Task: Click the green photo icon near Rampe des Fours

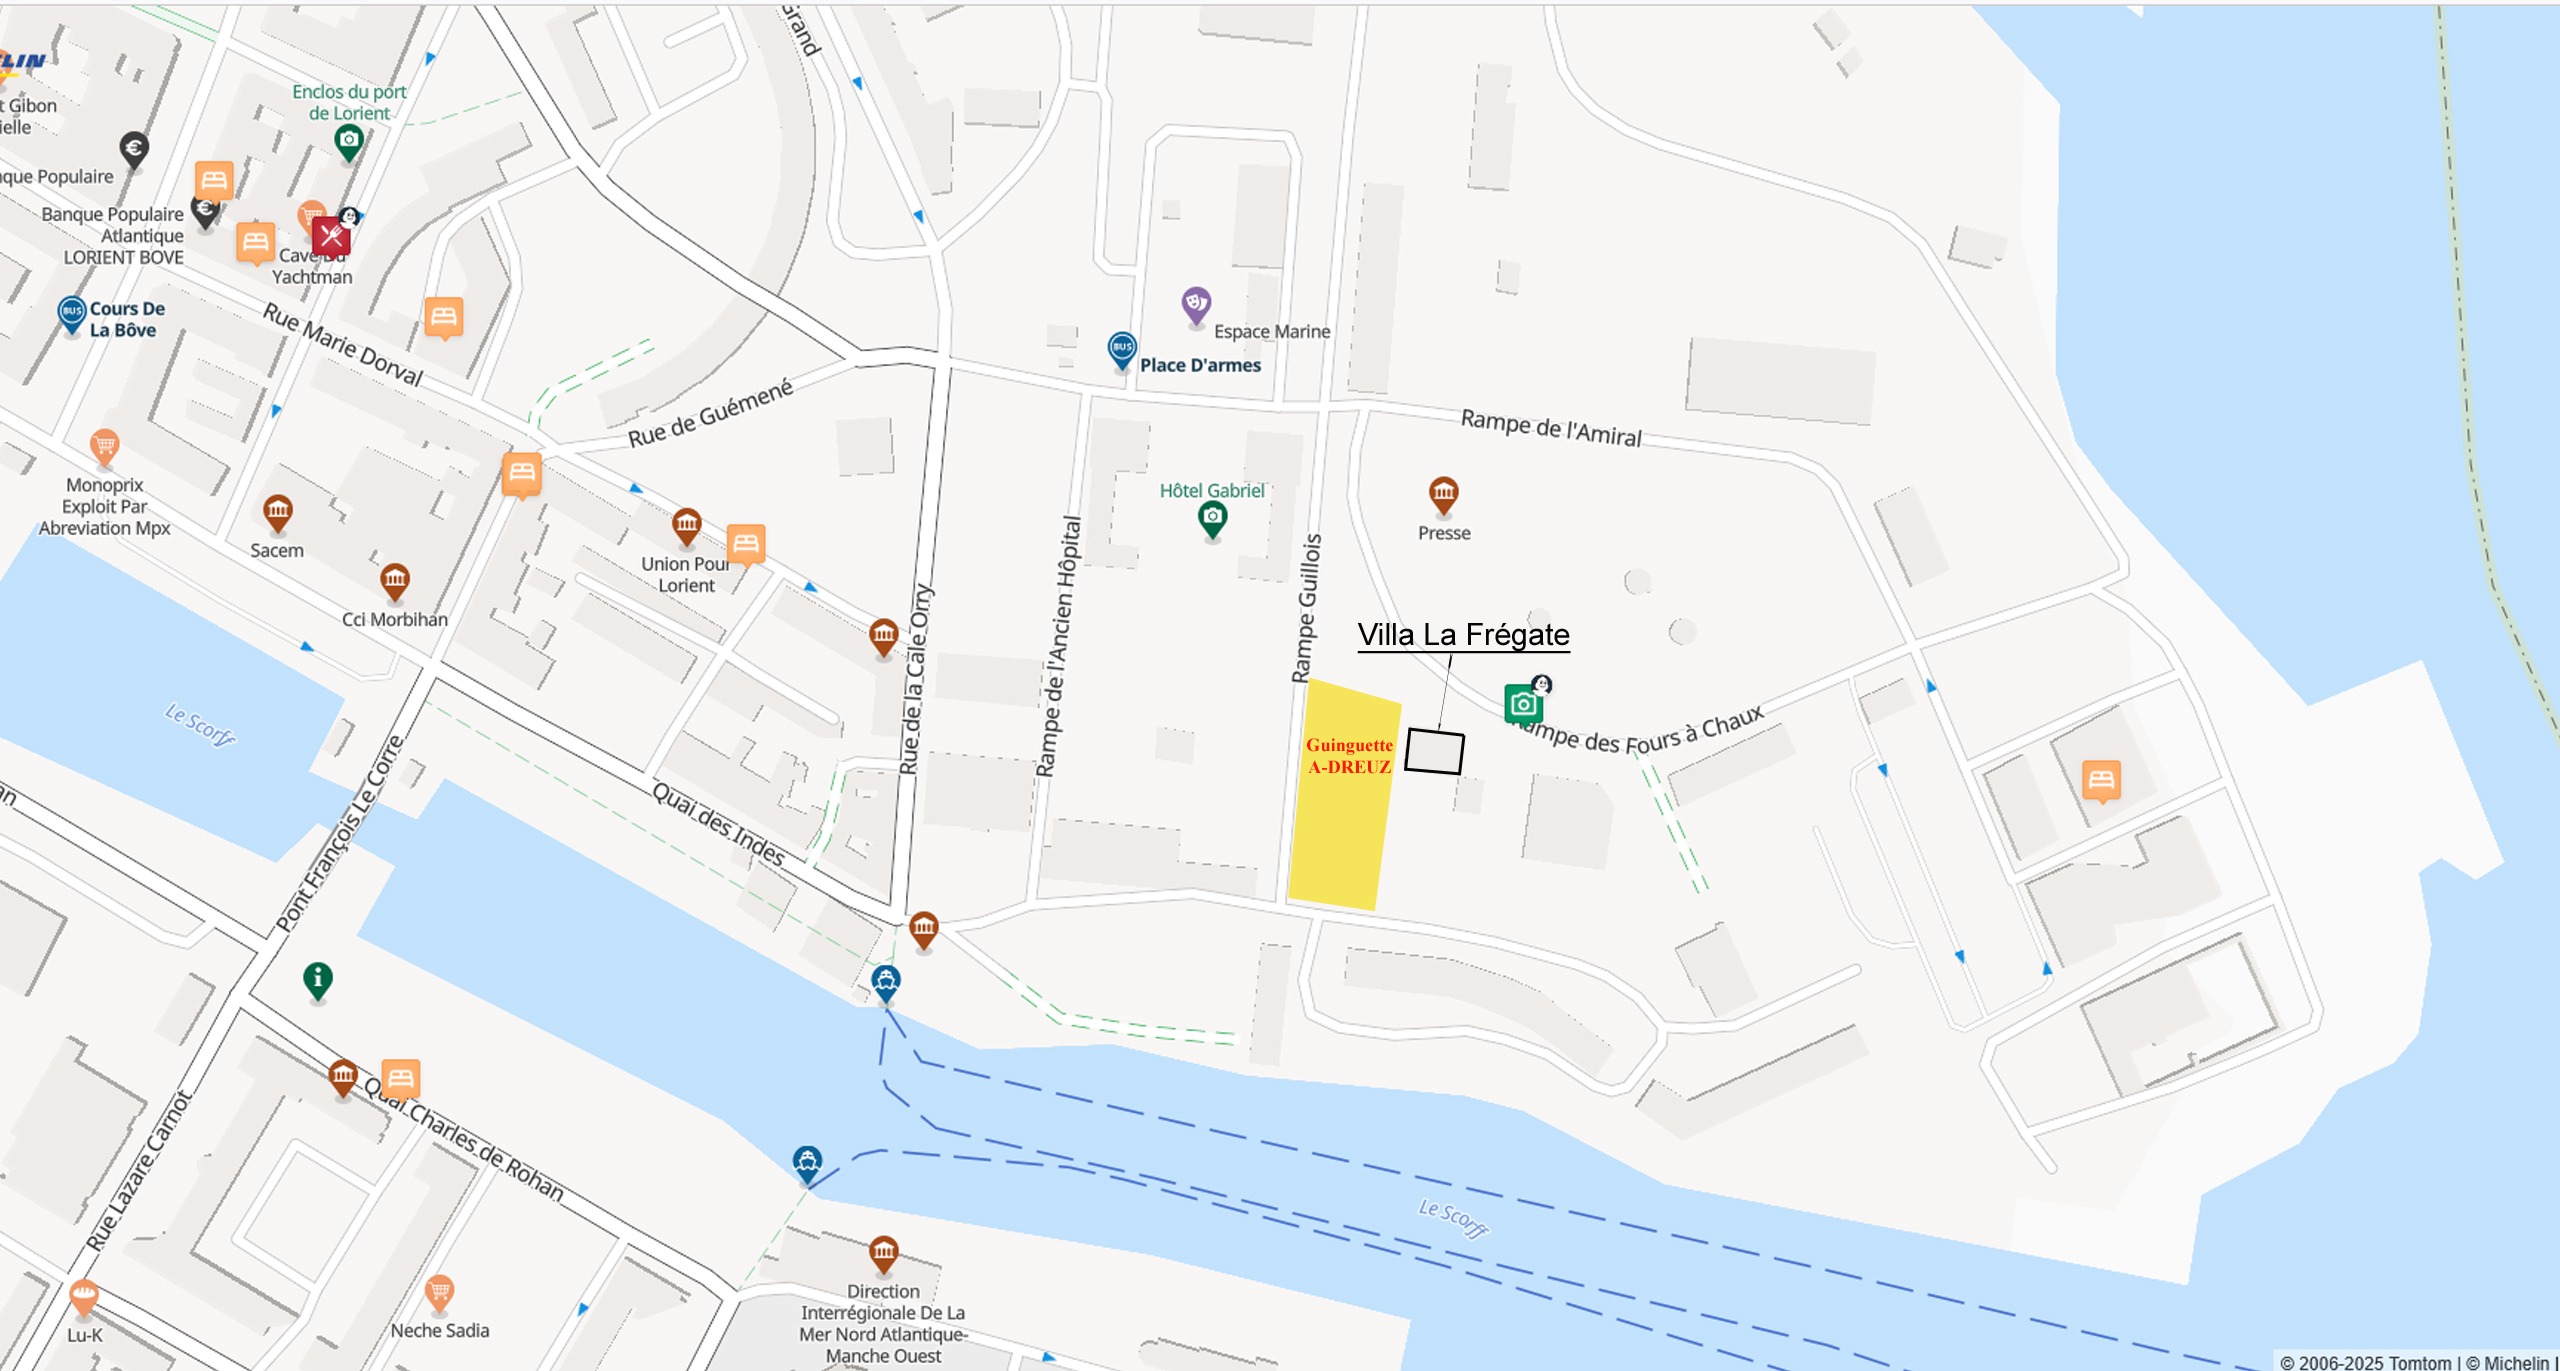Action: tap(1522, 704)
